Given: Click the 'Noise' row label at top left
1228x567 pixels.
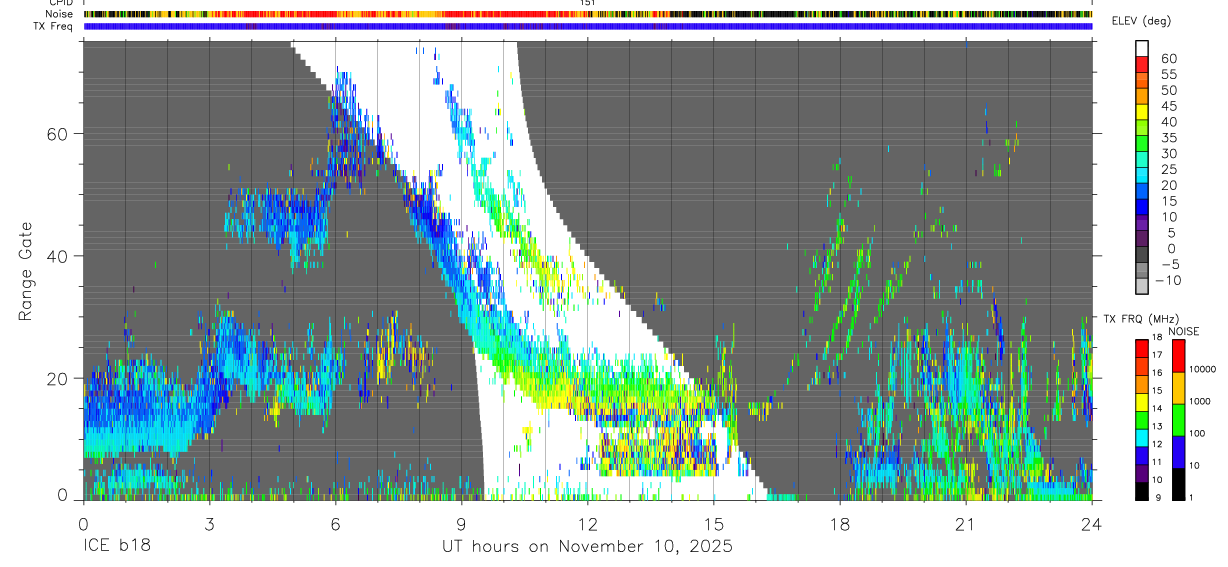Looking at the screenshot, I should [60, 14].
